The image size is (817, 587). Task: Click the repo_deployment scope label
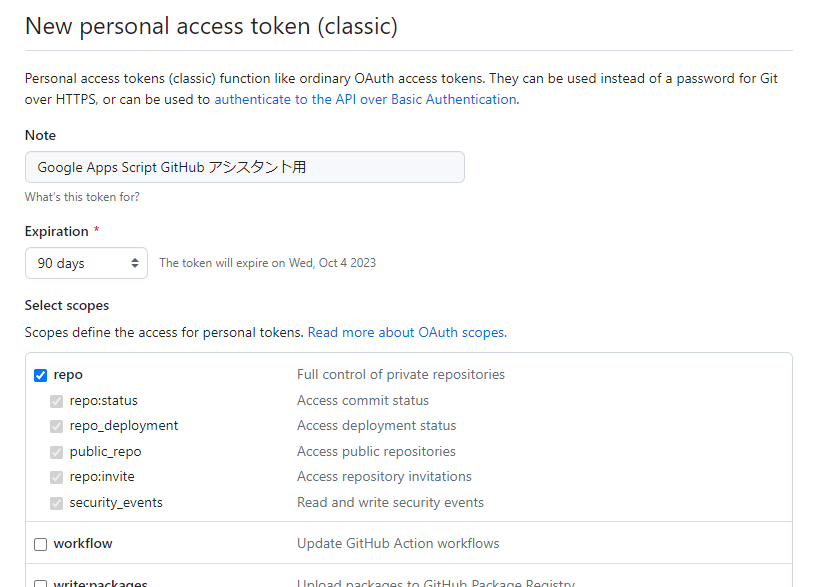coord(124,426)
